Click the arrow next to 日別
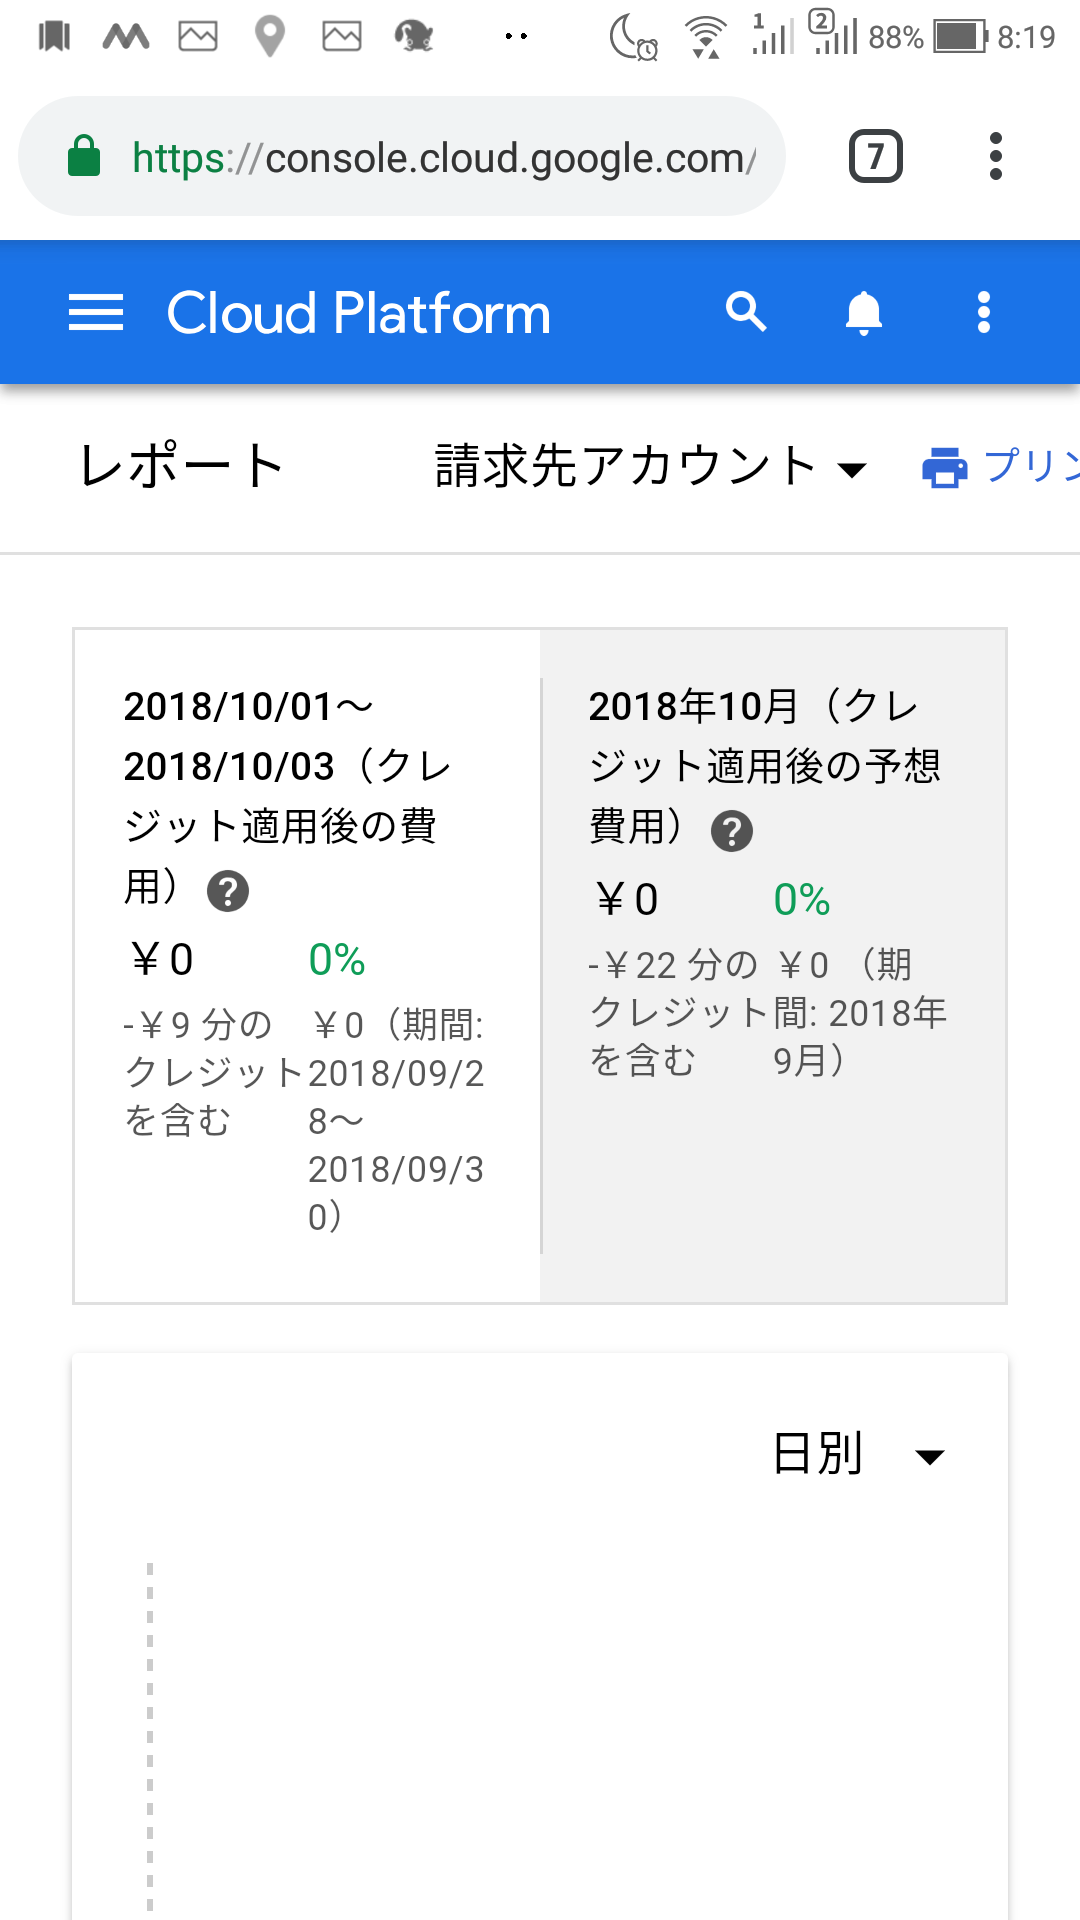Image resolution: width=1080 pixels, height=1920 pixels. [930, 1458]
